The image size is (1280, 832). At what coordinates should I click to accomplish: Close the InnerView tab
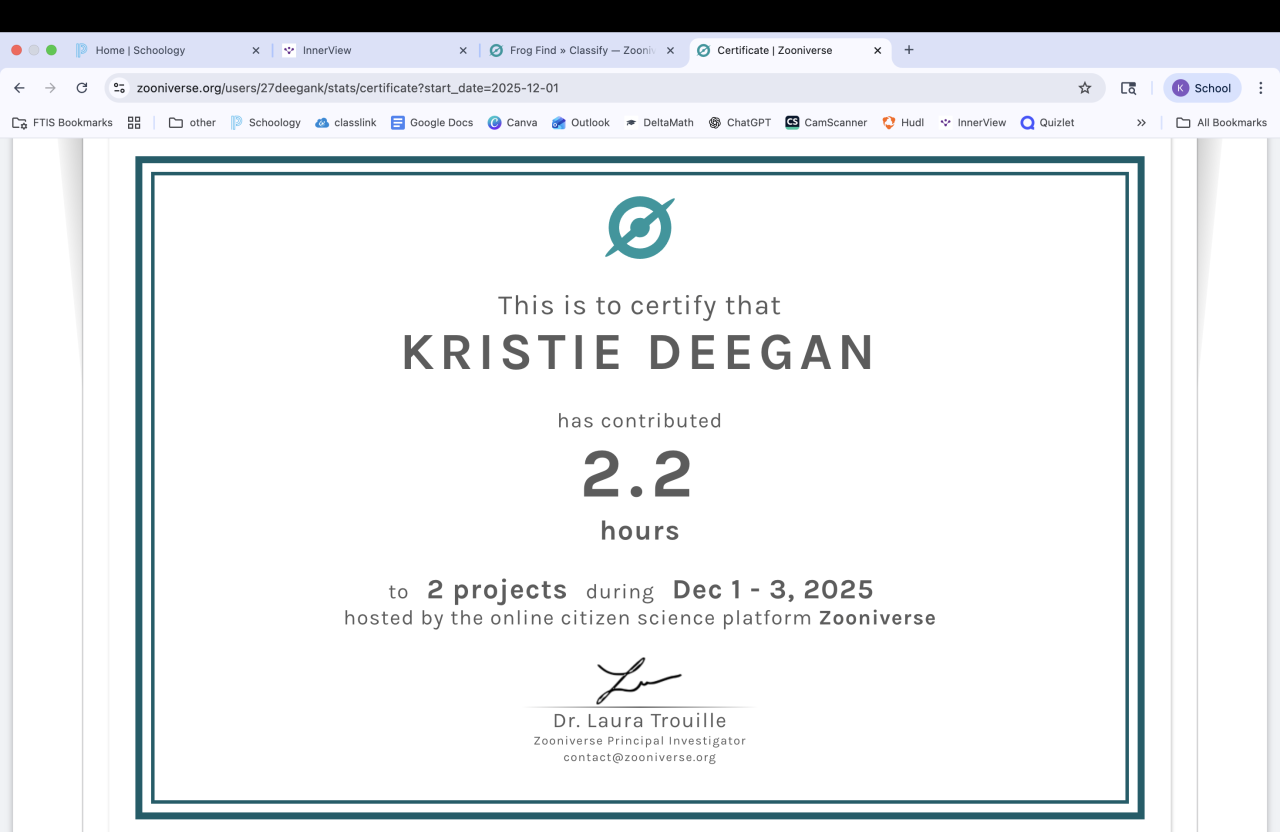pos(463,50)
